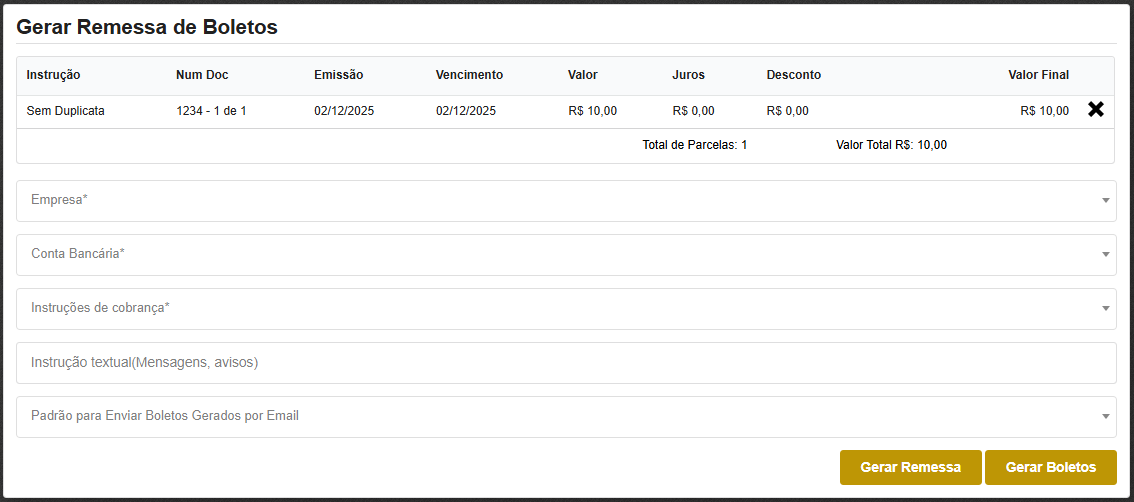Click the Gerar Remessa de Boletos title
Screen dimensions: 1134x502
[147, 27]
